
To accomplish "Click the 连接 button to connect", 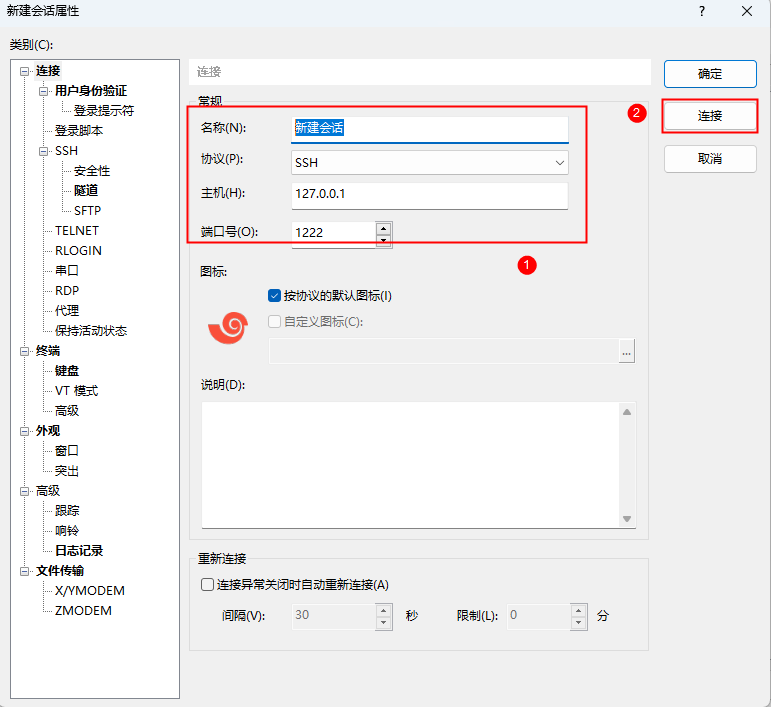I will tap(710, 116).
